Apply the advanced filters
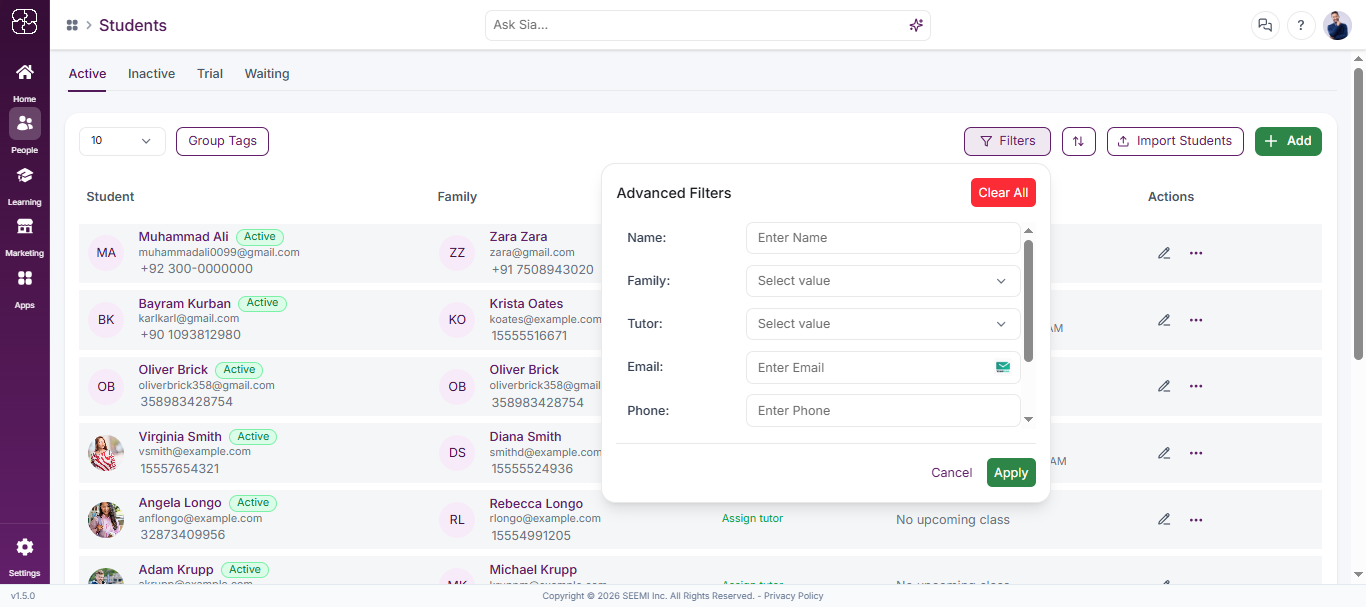 coord(1011,473)
